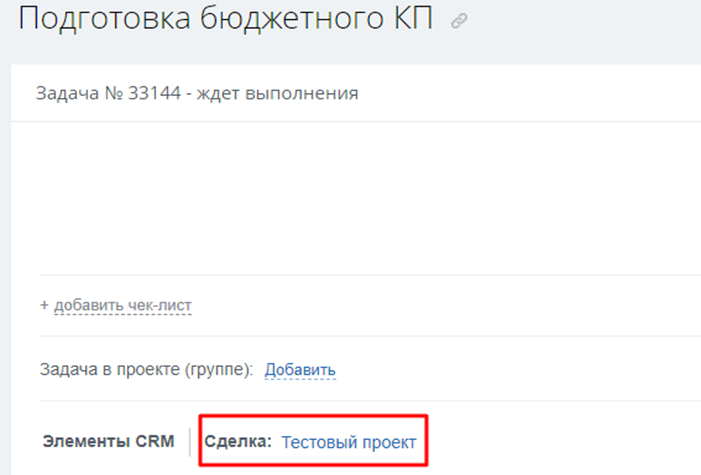Open the "Тестовый проект" deal link
The width and height of the screenshot is (701, 475).
348,441
